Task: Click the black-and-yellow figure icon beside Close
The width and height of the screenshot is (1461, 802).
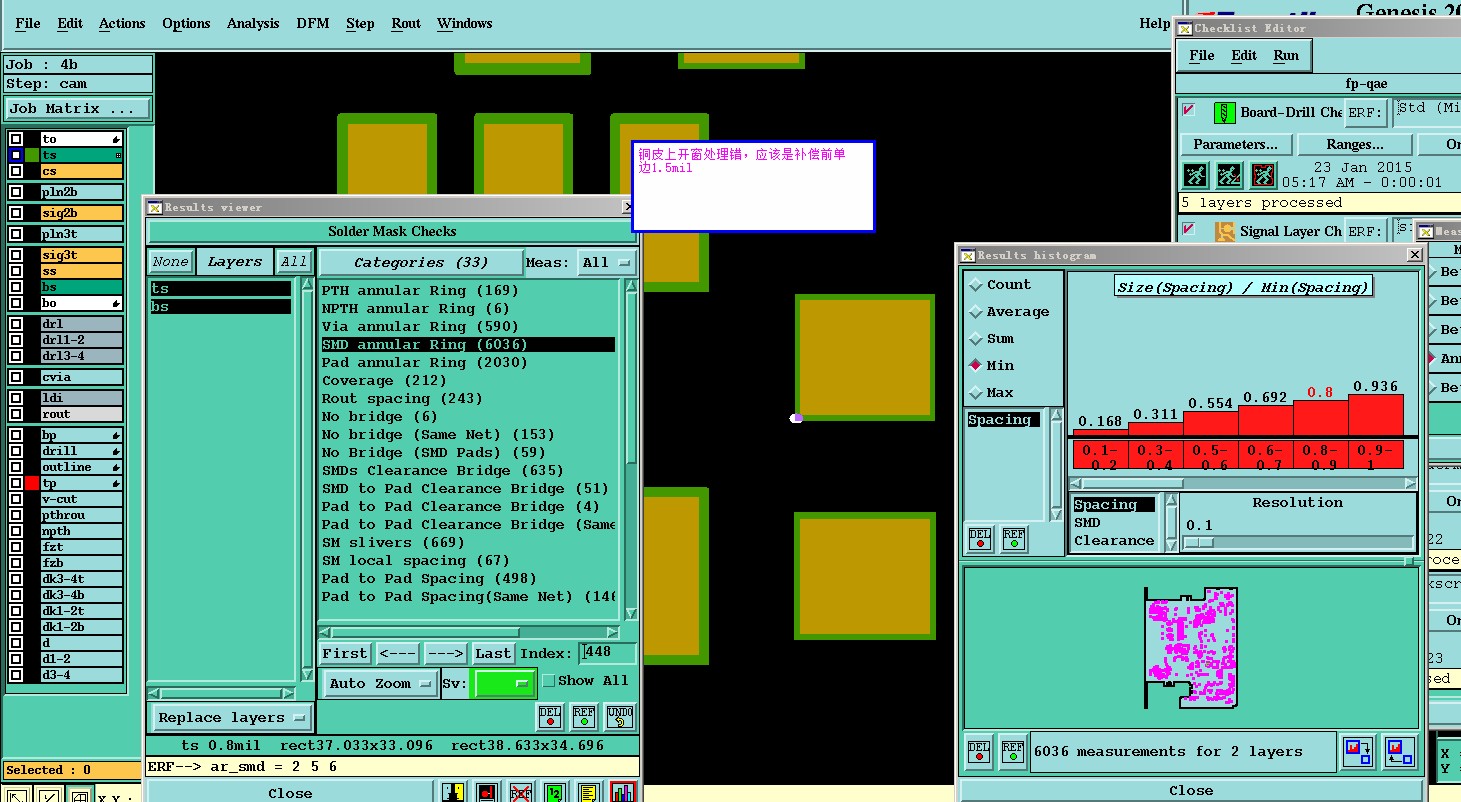Action: pos(453,792)
